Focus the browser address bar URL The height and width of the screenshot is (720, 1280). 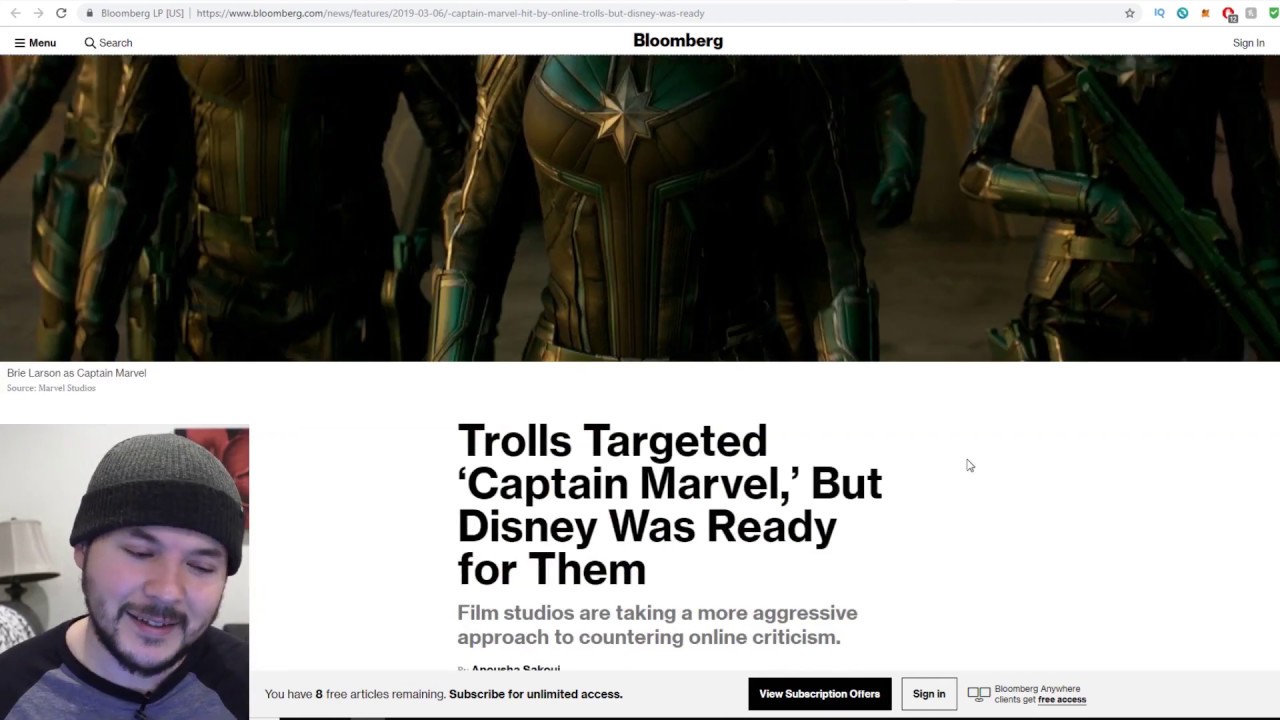click(450, 13)
